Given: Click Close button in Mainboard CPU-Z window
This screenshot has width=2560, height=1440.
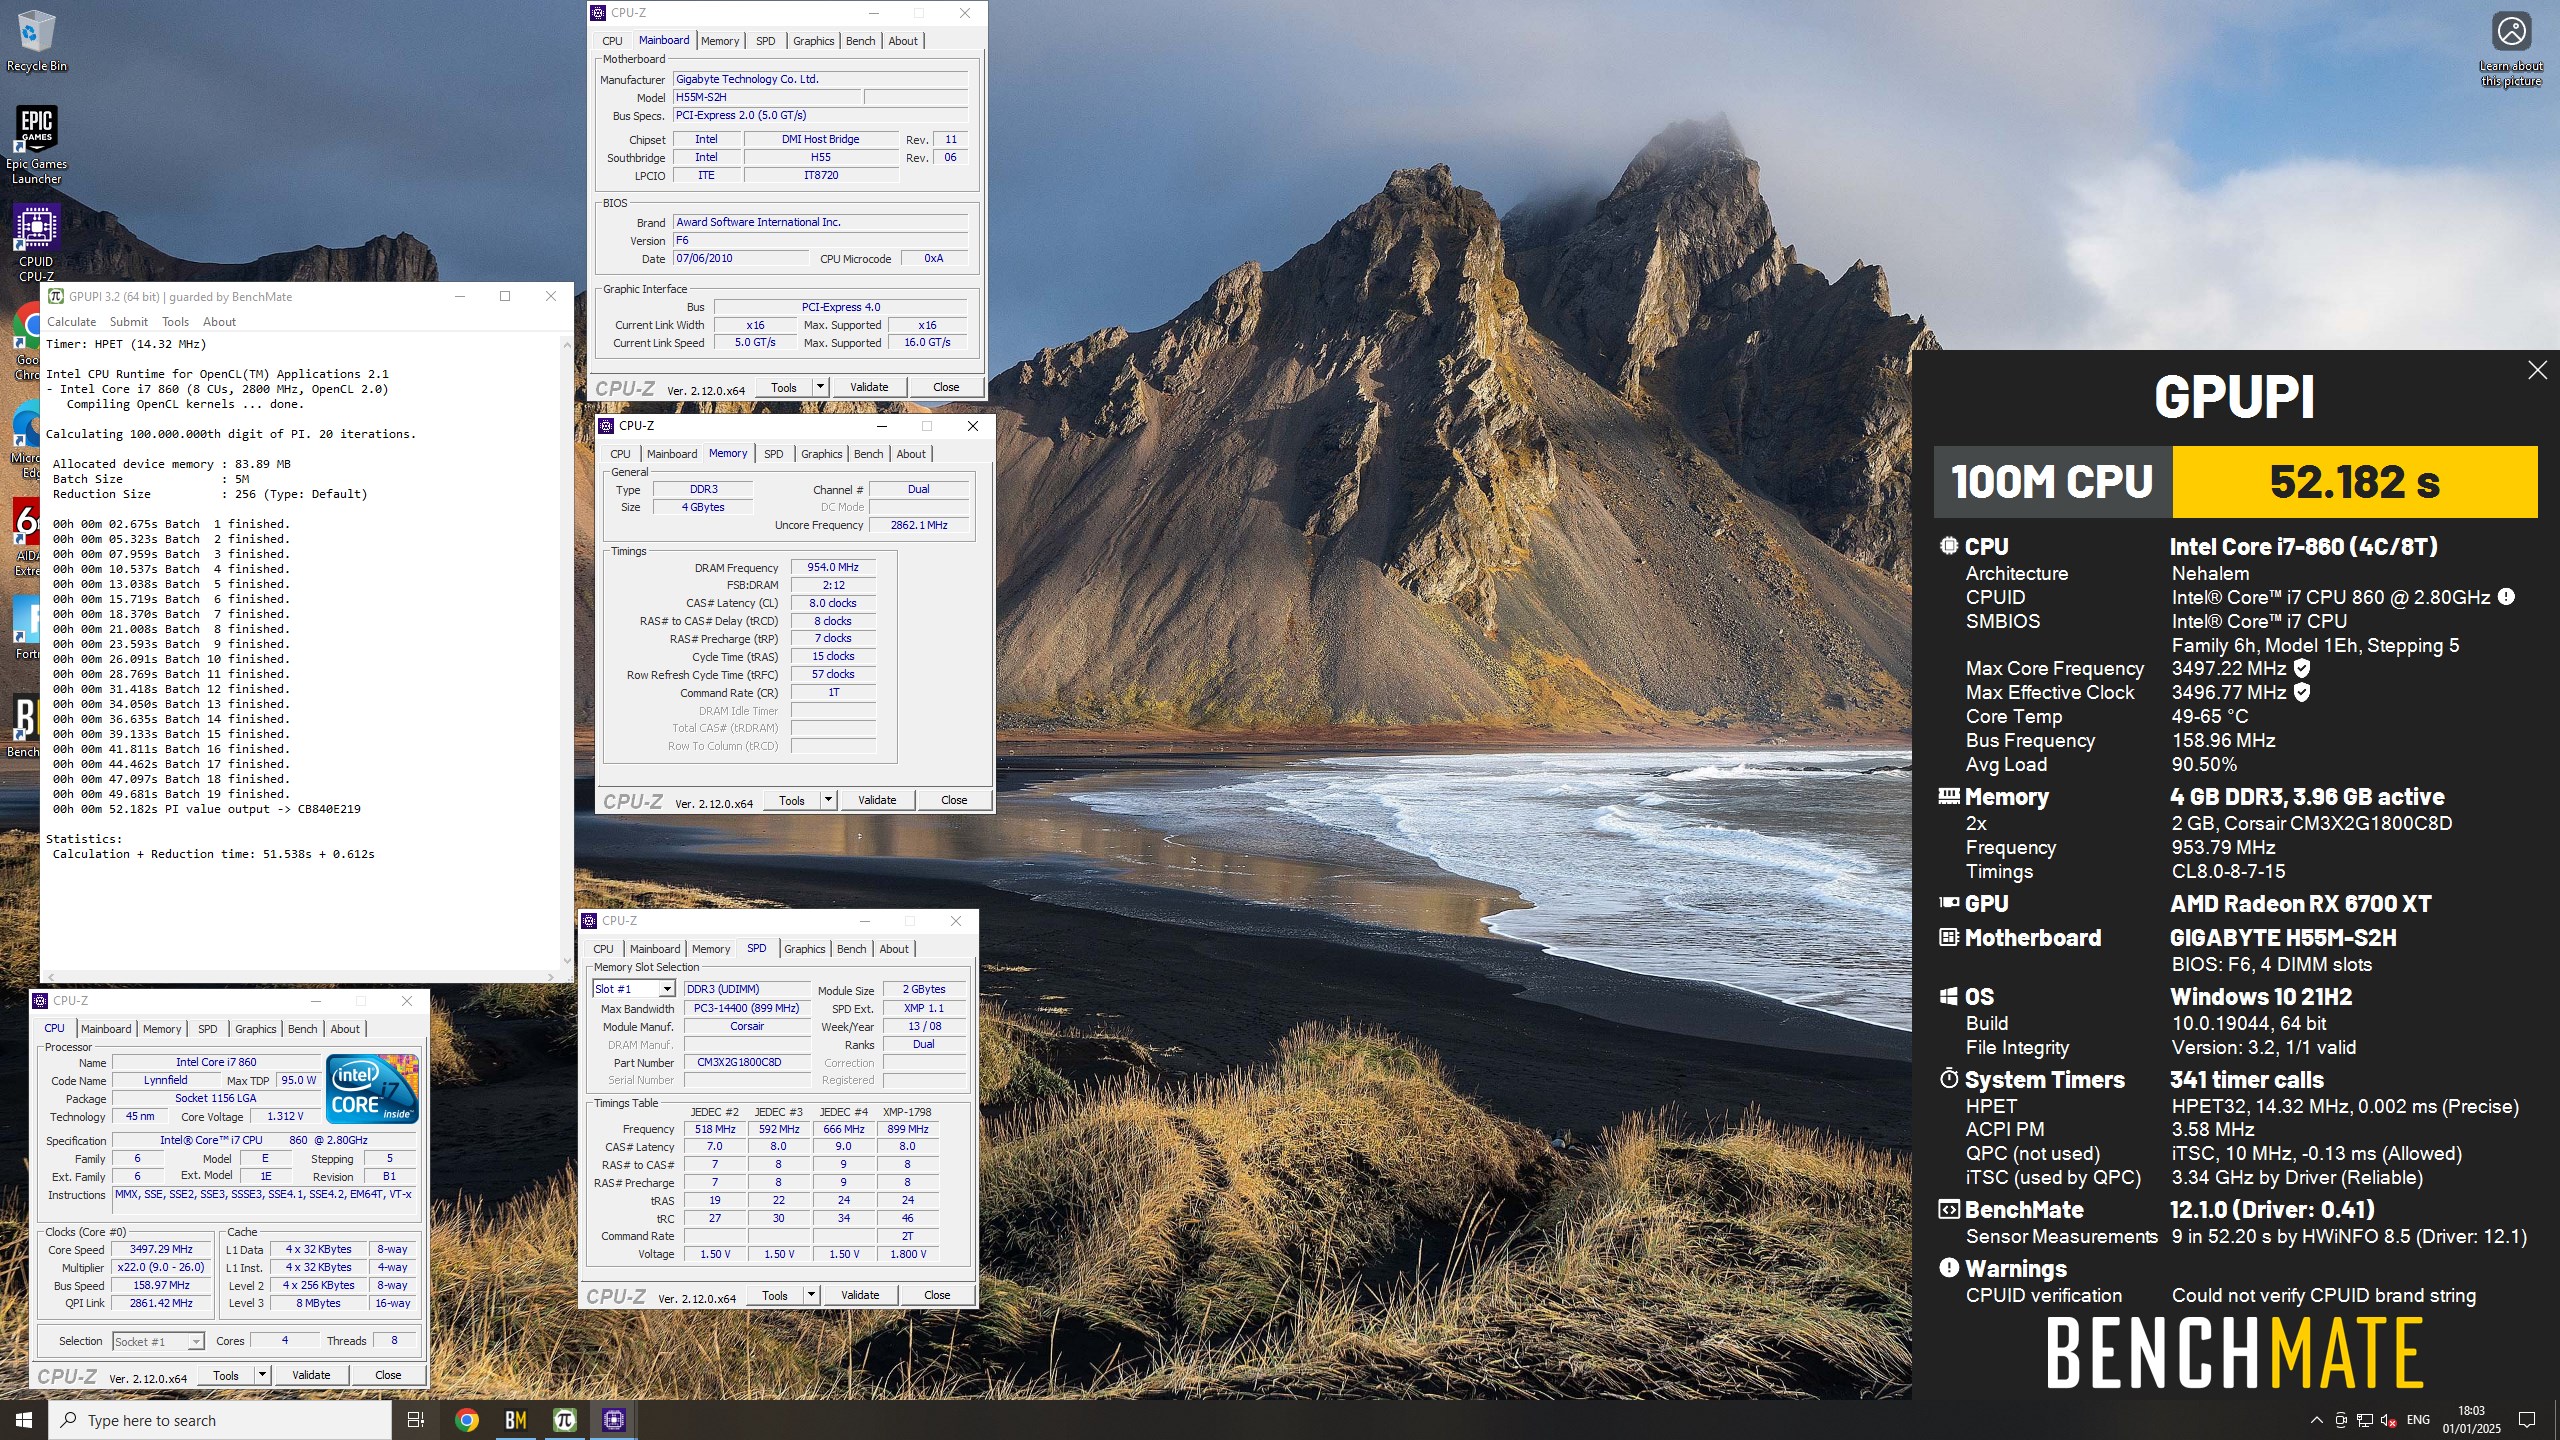Looking at the screenshot, I should tap(945, 387).
